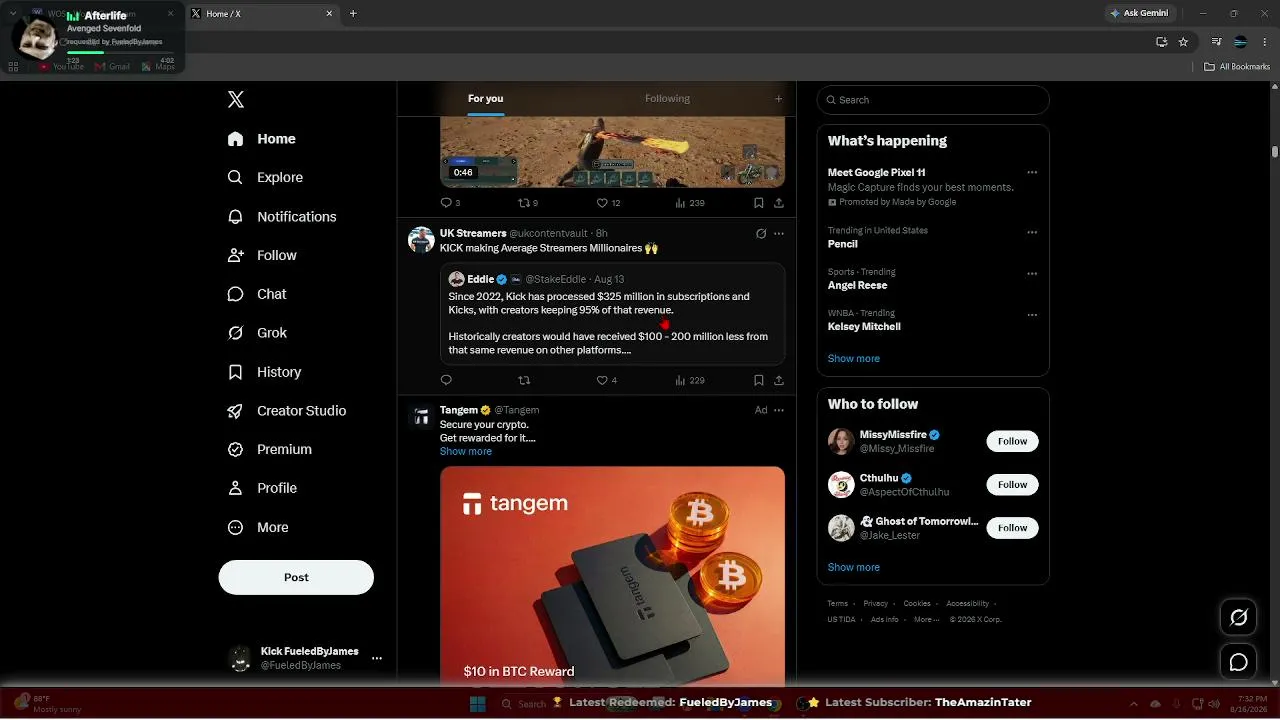Expand the More menu in the sidebar

(258, 527)
